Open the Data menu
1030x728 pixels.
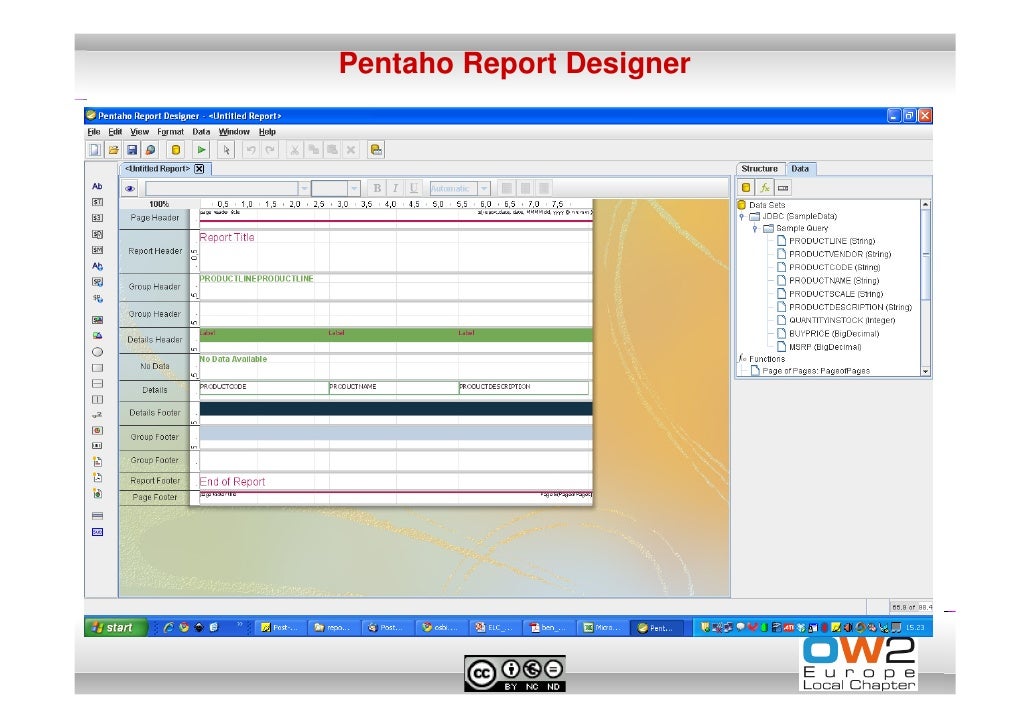[x=201, y=132]
